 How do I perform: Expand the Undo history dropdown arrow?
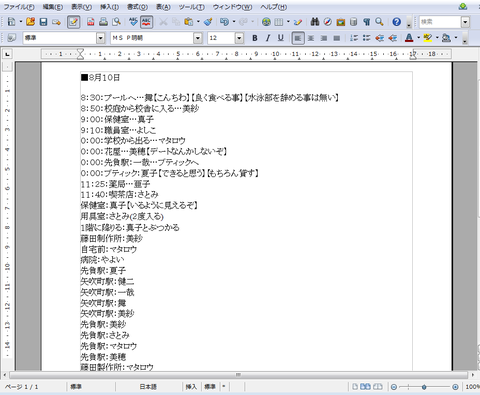click(x=234, y=22)
